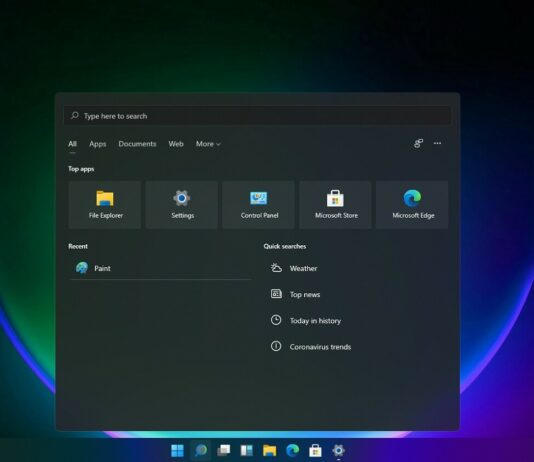
Task: Launch Microsoft Edge from Top apps
Action: tap(412, 205)
